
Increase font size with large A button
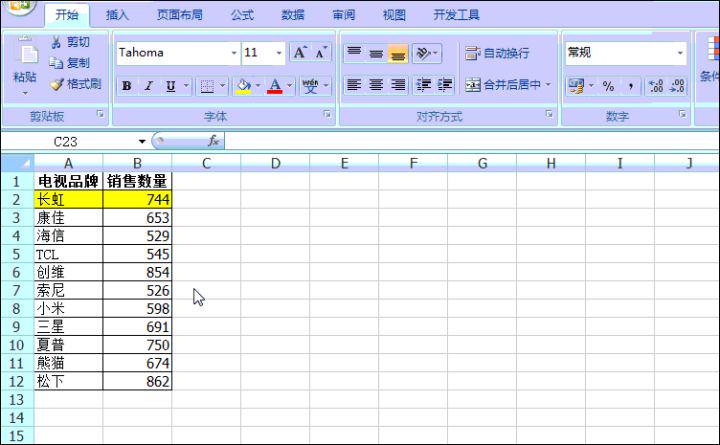(299, 52)
